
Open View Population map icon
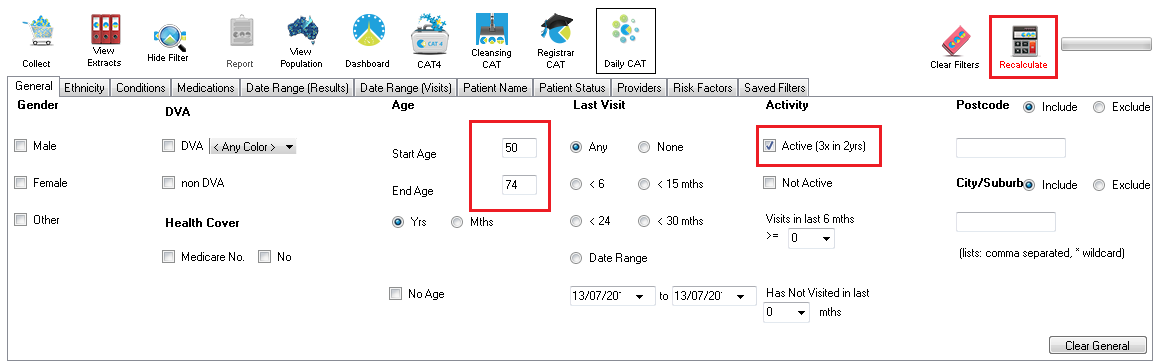click(301, 31)
